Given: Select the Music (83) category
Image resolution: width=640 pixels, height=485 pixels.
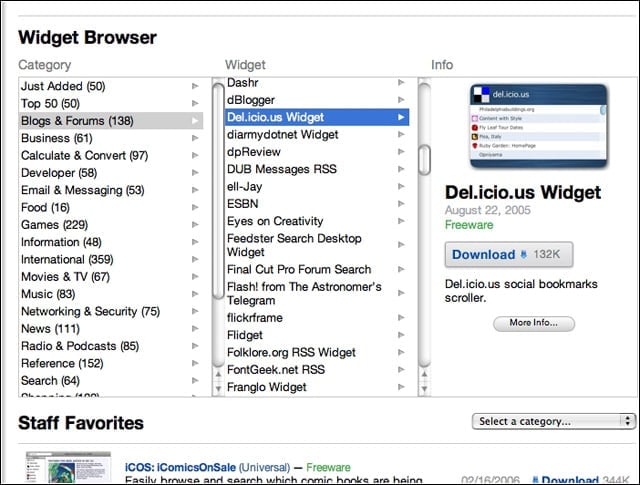Looking at the screenshot, I should pos(111,294).
